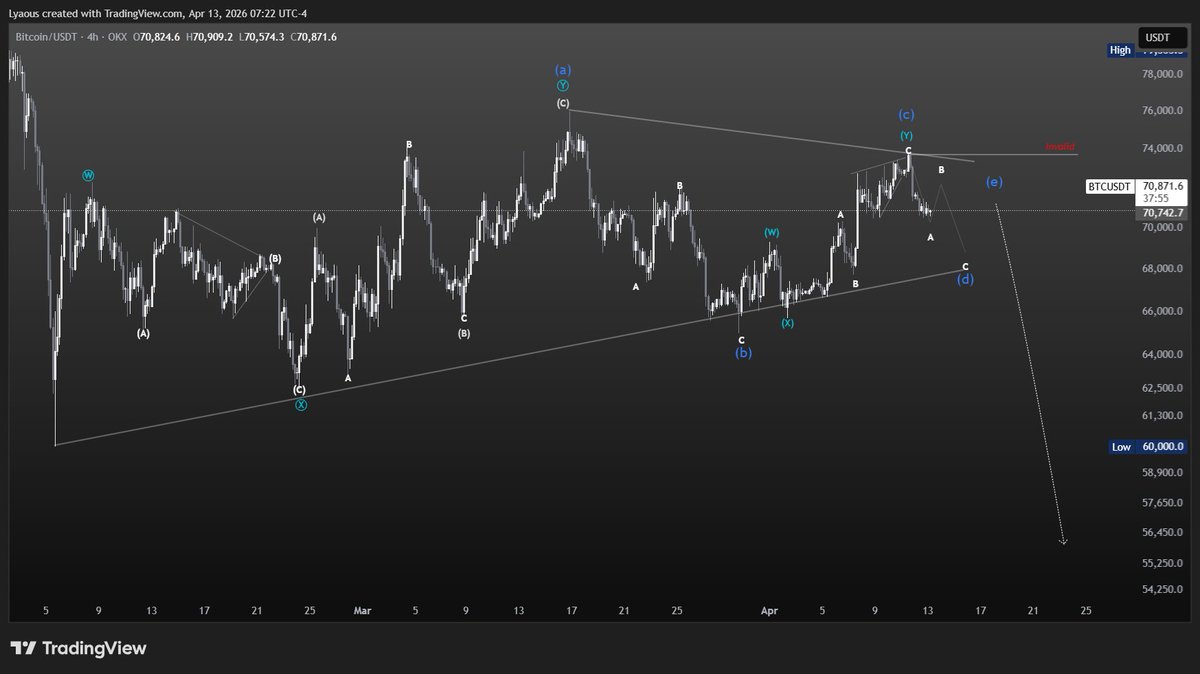1200x674 pixels.
Task: Select Mar on the time axis
Action: point(362,611)
